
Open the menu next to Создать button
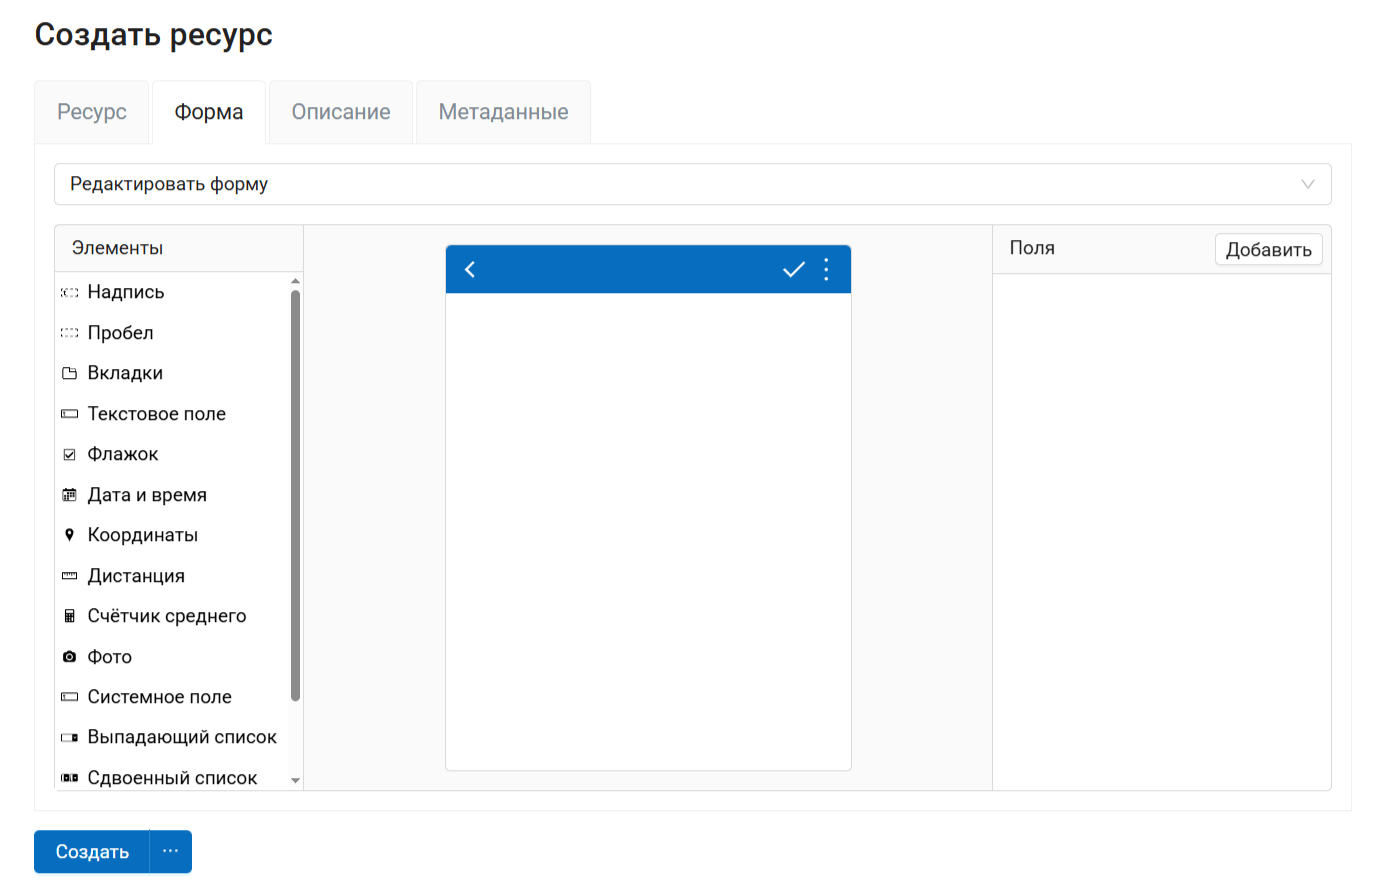(170, 851)
